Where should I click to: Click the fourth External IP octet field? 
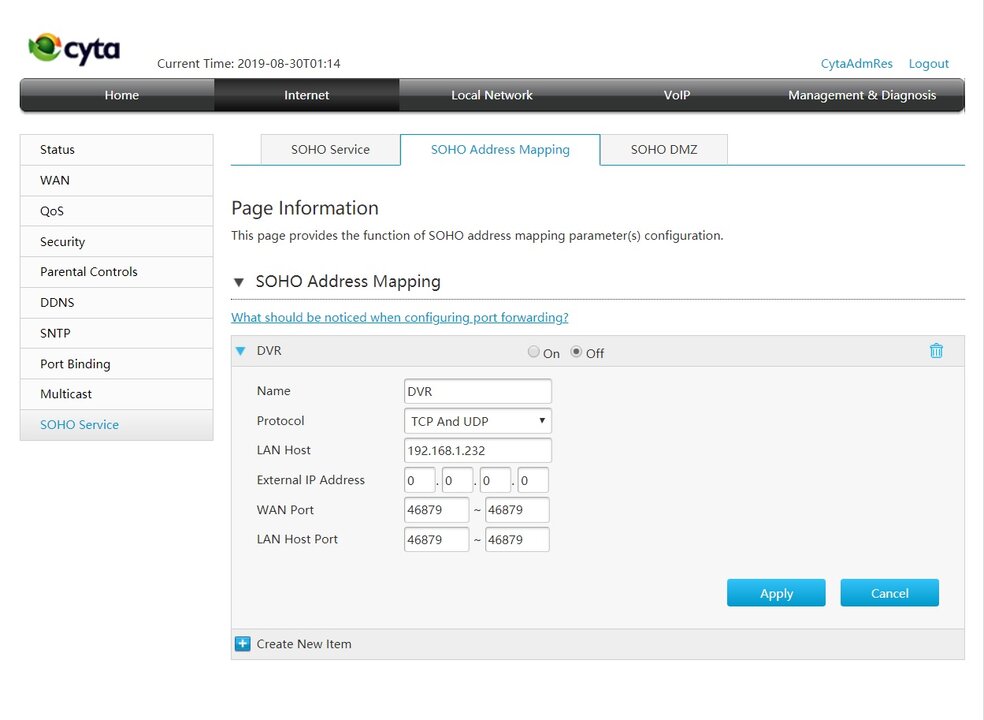[533, 480]
